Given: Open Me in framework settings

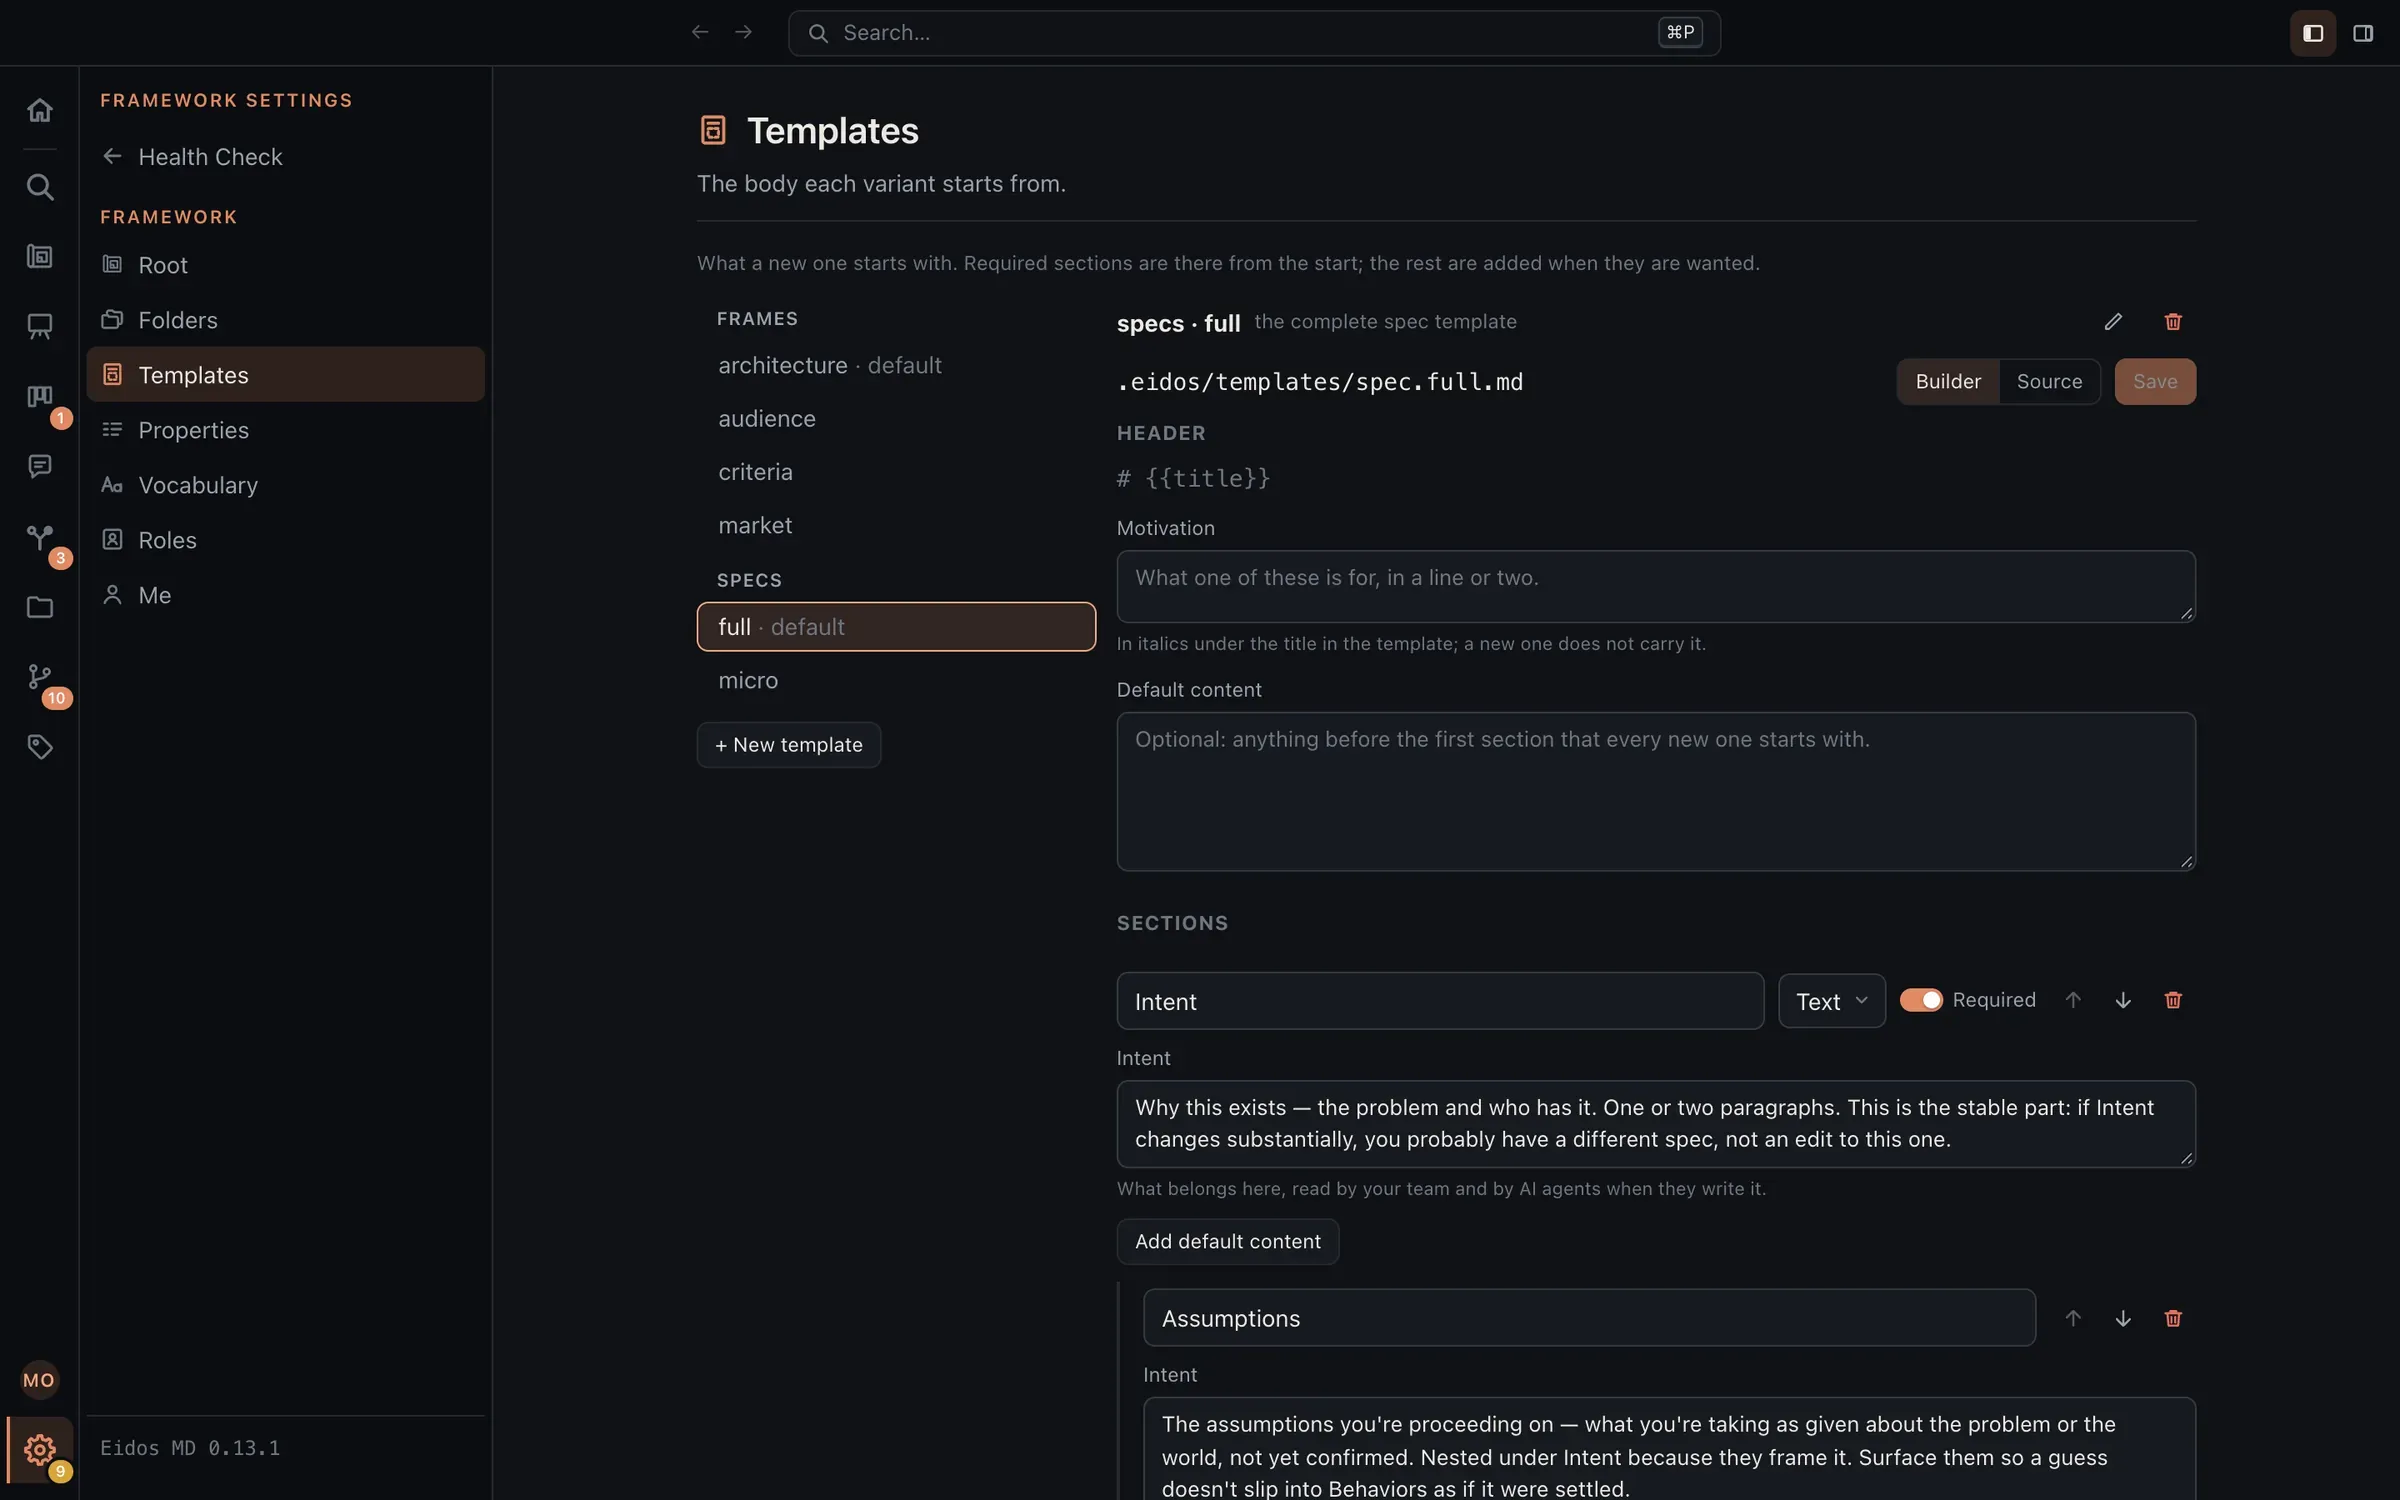Looking at the screenshot, I should pyautogui.click(x=285, y=595).
